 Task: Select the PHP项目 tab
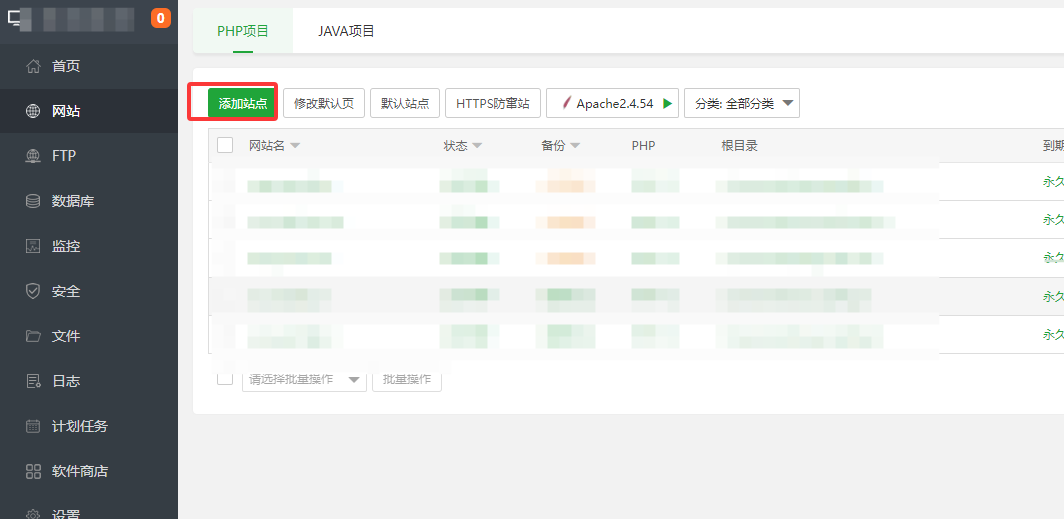[x=243, y=31]
